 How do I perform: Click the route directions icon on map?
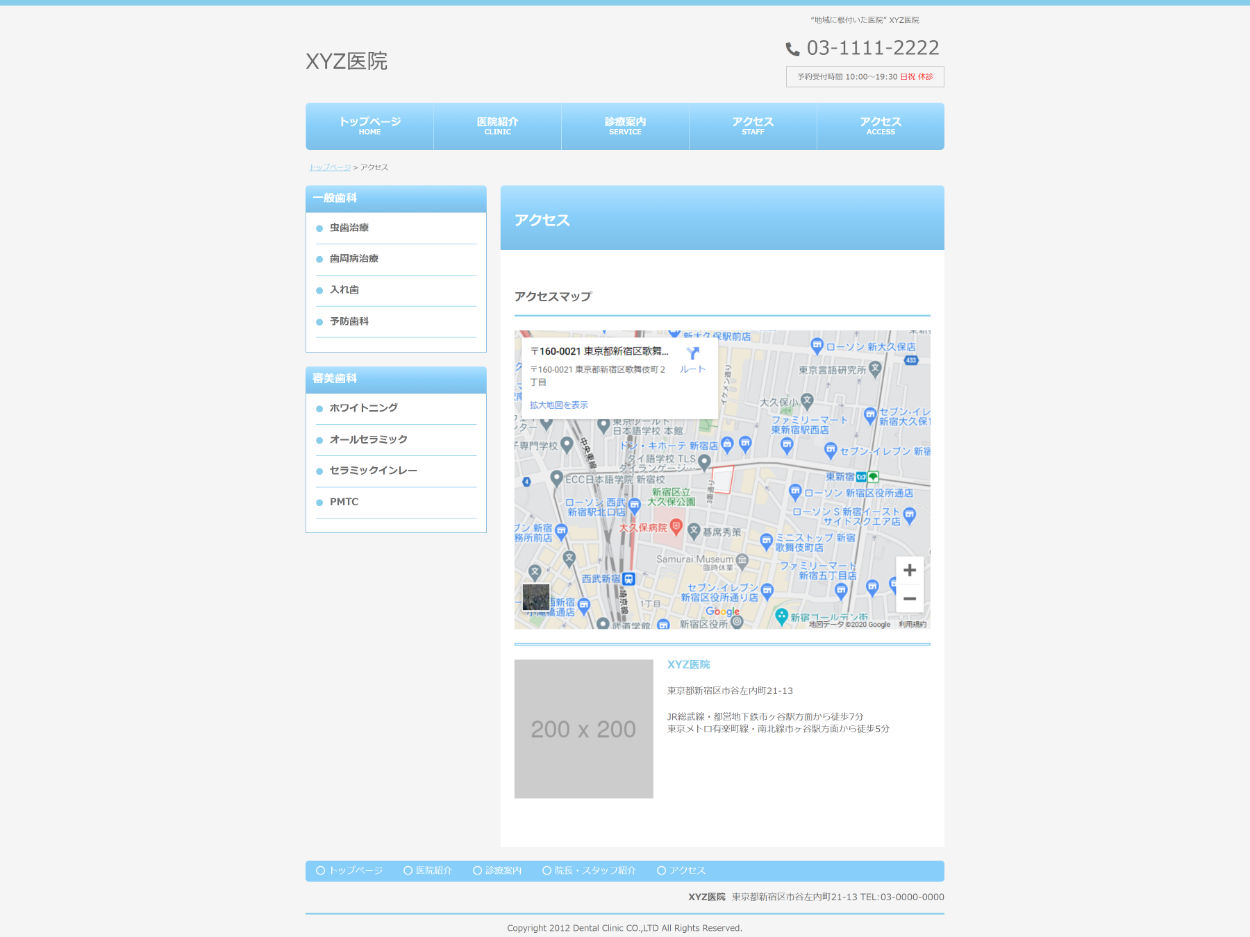[692, 354]
